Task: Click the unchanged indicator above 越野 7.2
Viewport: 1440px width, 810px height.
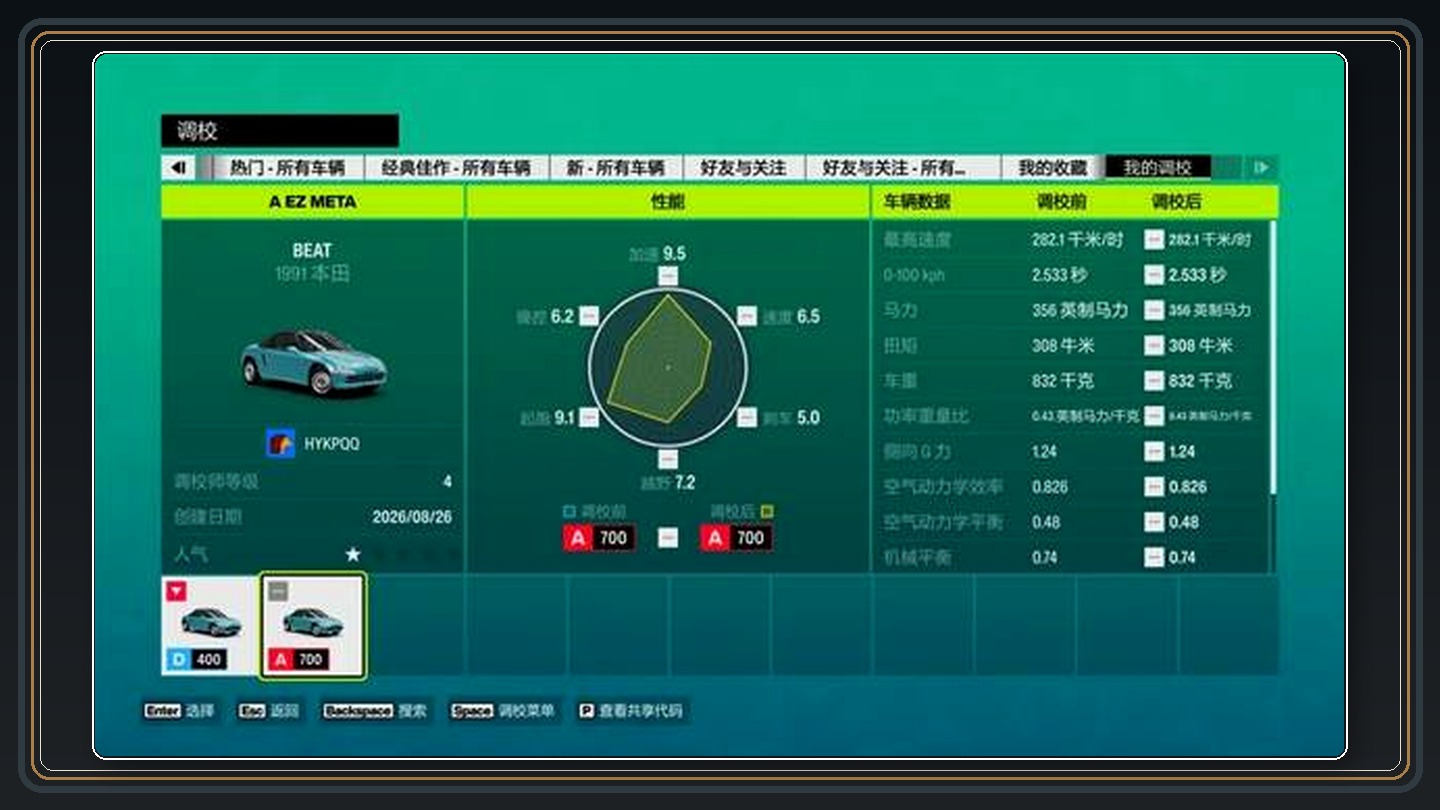Action: (x=668, y=459)
